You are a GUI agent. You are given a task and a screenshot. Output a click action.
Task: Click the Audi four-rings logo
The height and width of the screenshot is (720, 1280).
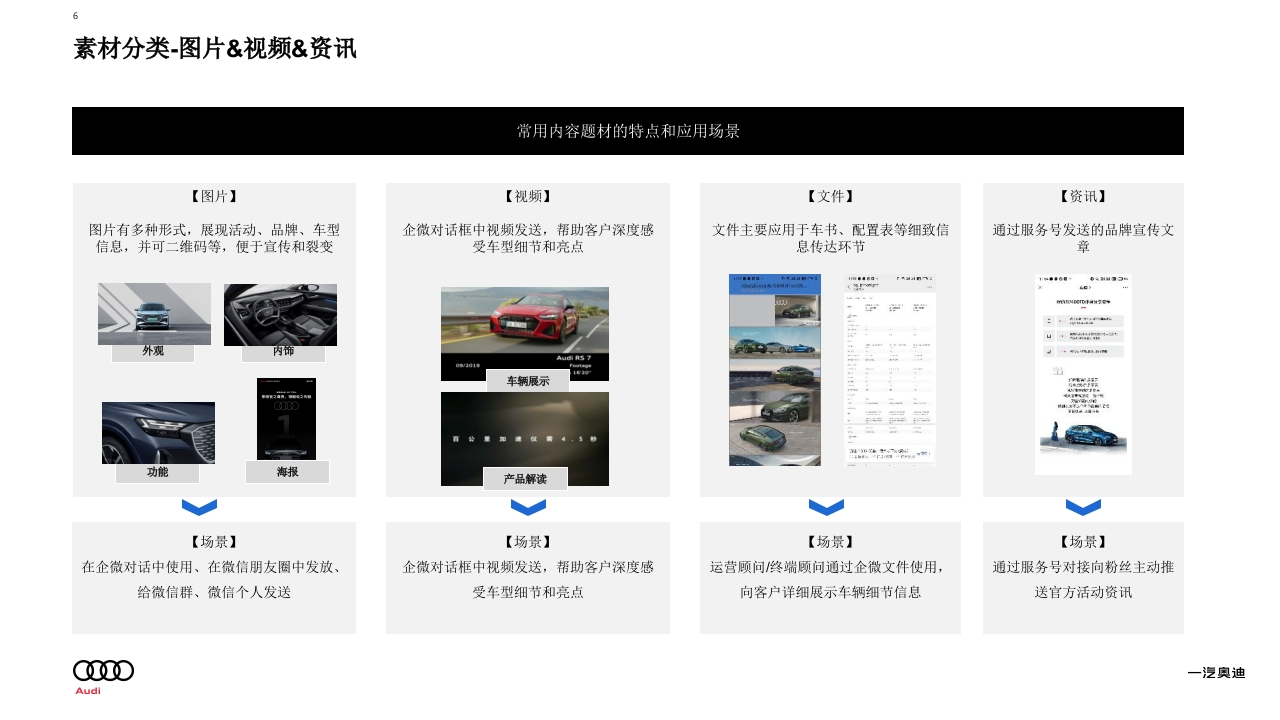point(103,671)
